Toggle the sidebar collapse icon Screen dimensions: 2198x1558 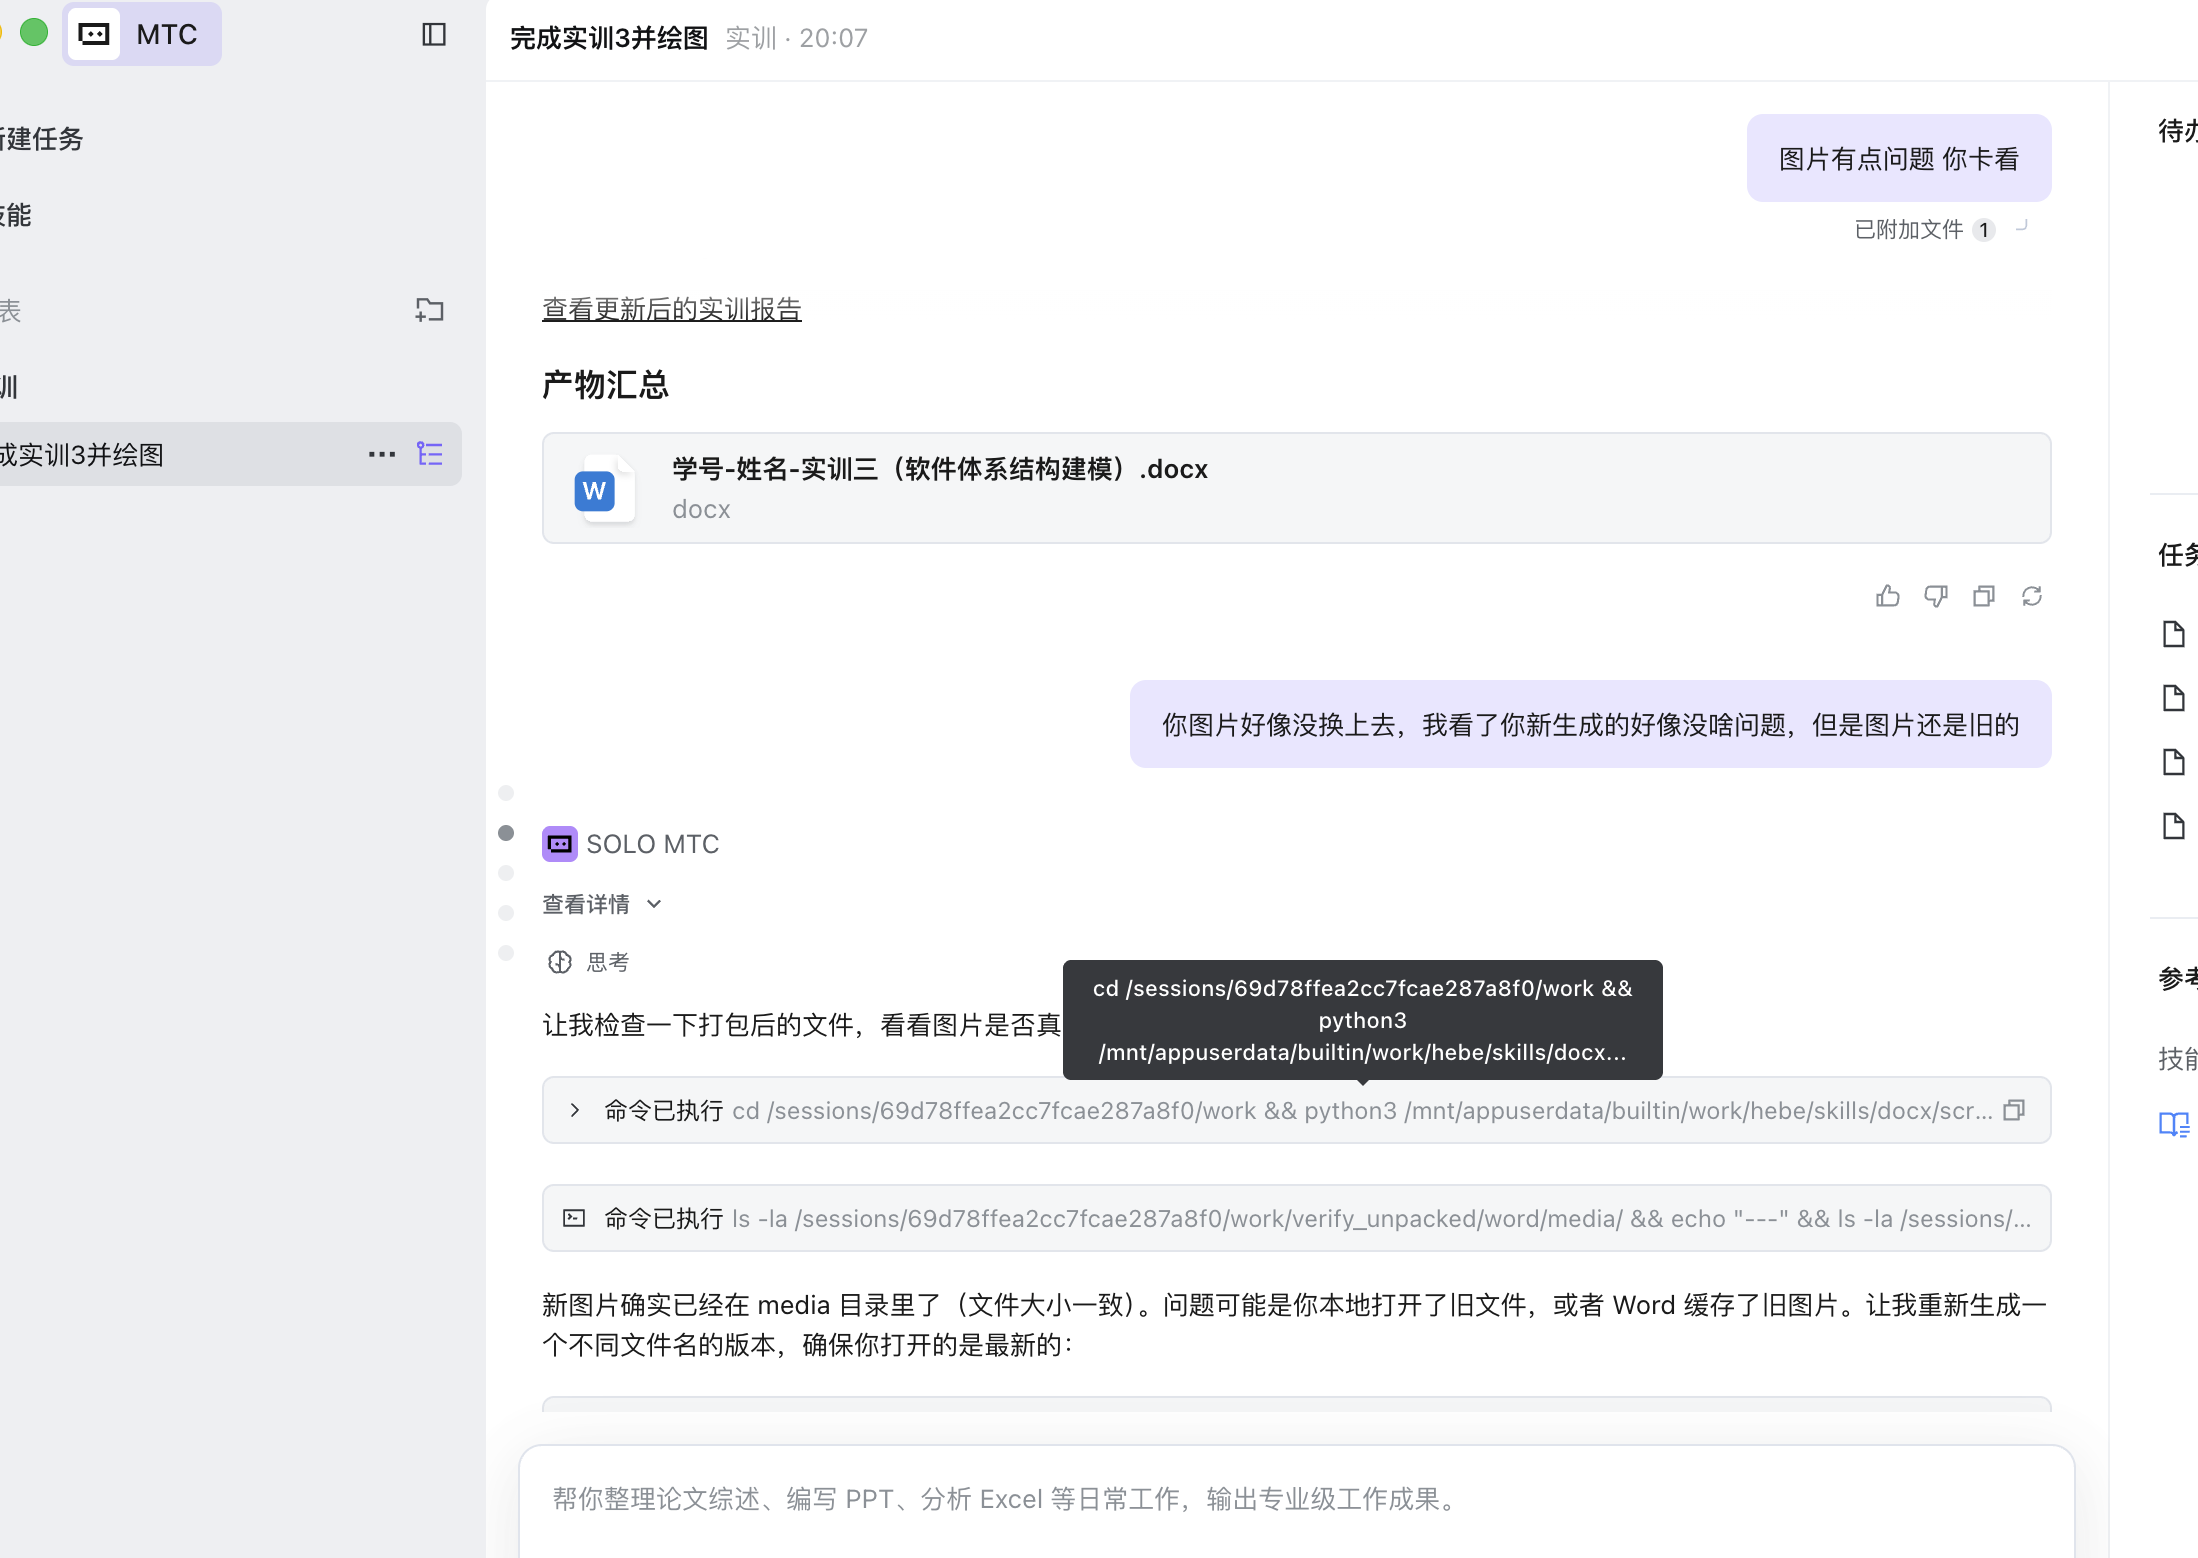pos(434,35)
